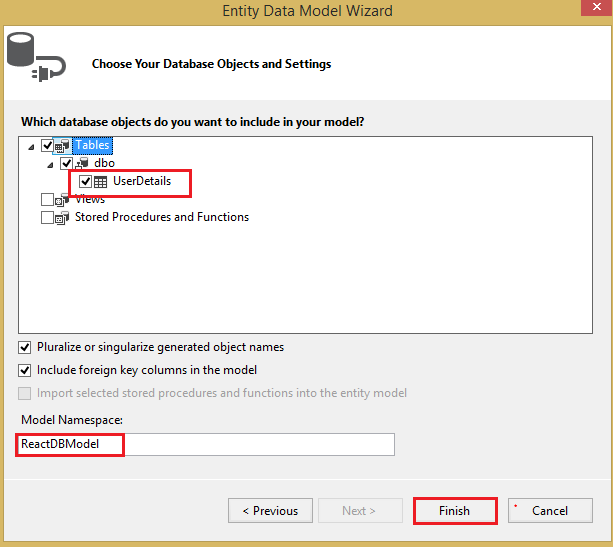Check the Views checkbox

point(47,200)
